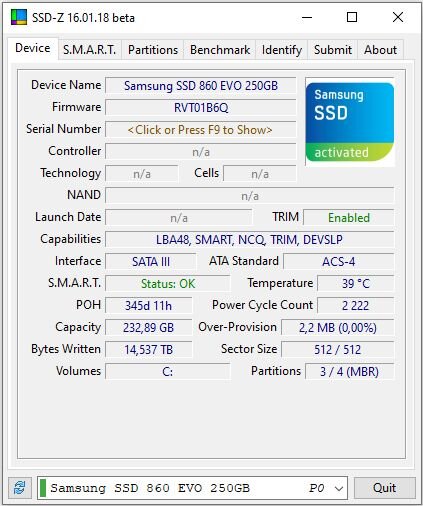Click the TRIM Enabled value

[349, 218]
